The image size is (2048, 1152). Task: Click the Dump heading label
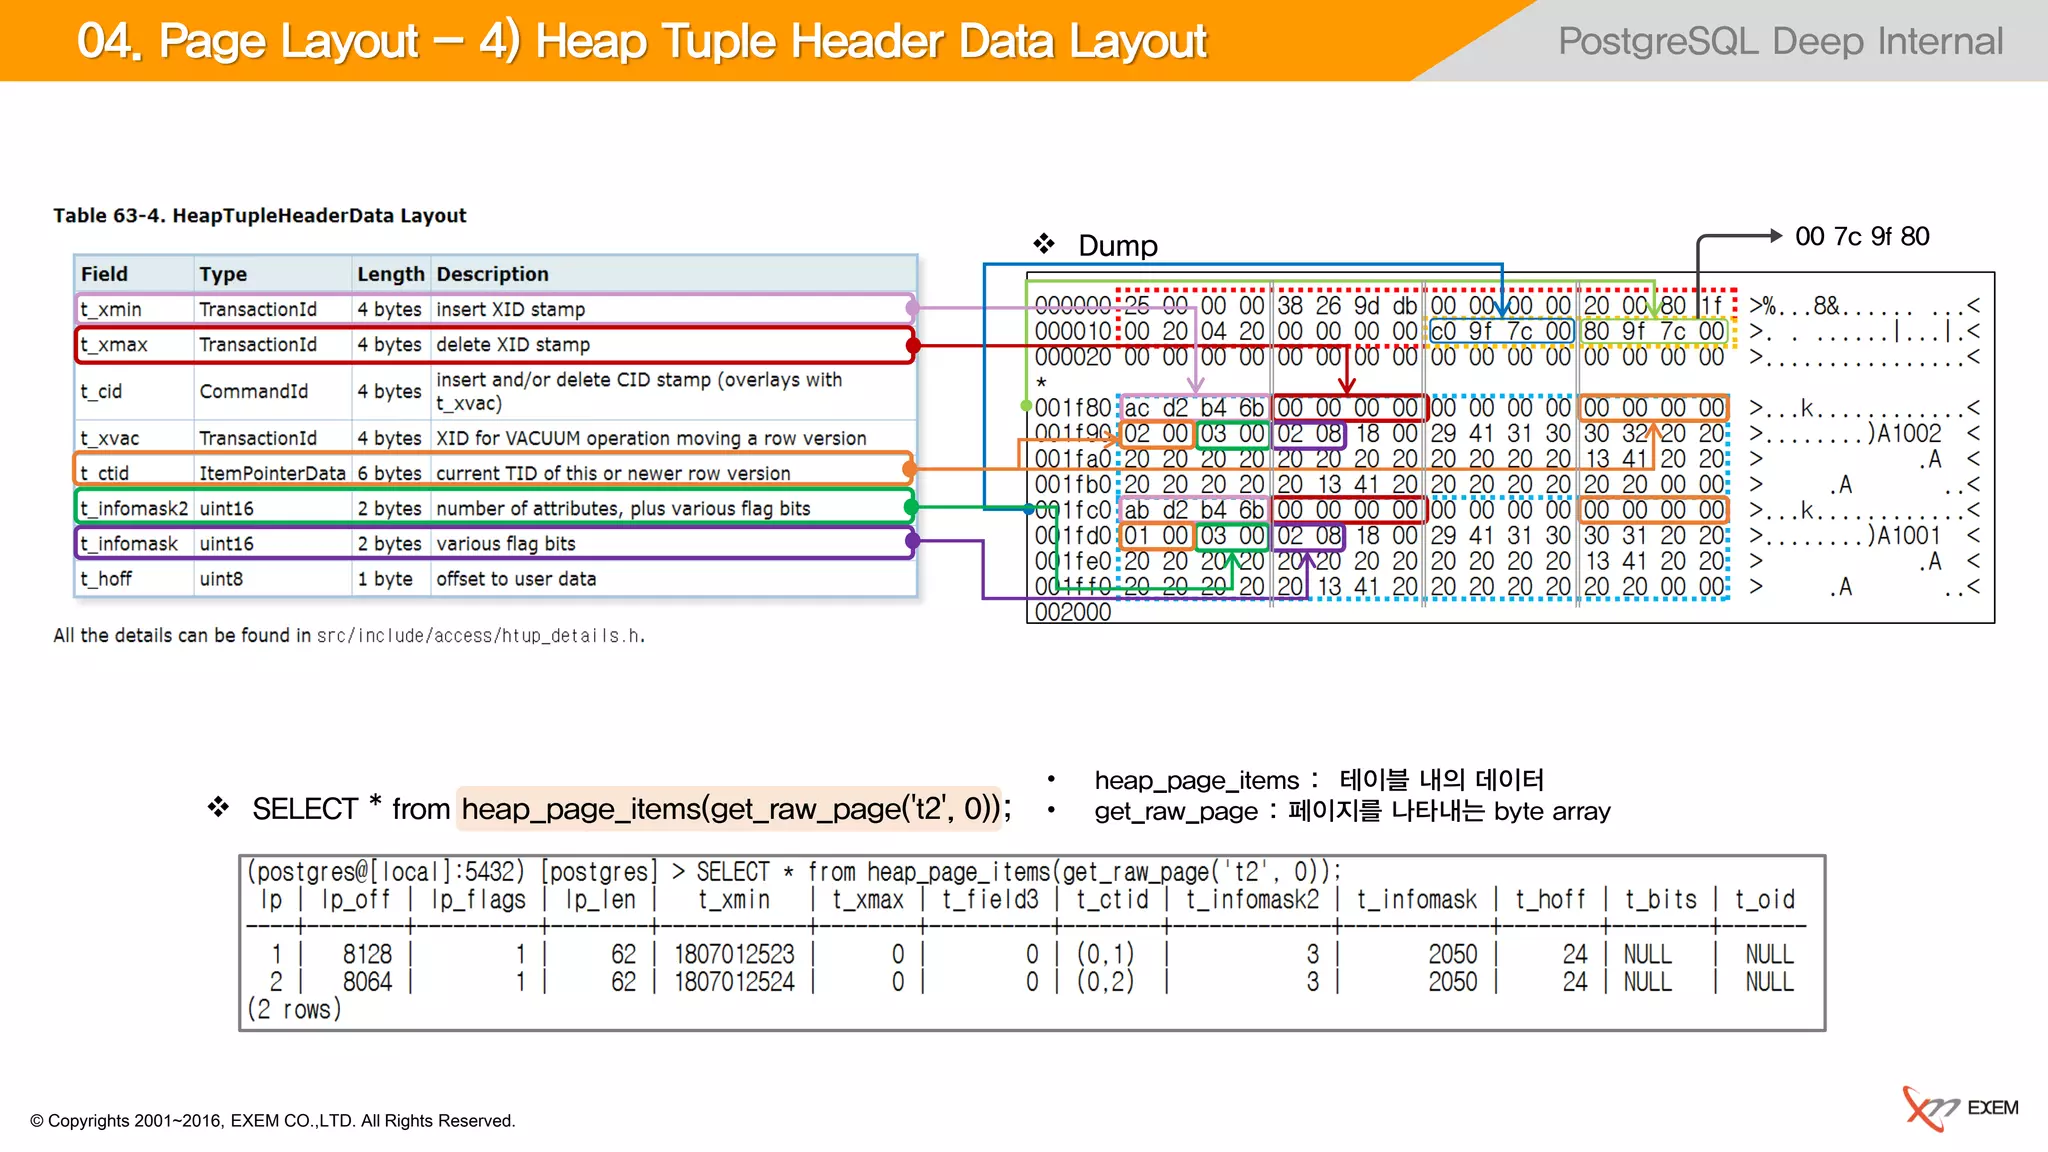coord(1118,245)
